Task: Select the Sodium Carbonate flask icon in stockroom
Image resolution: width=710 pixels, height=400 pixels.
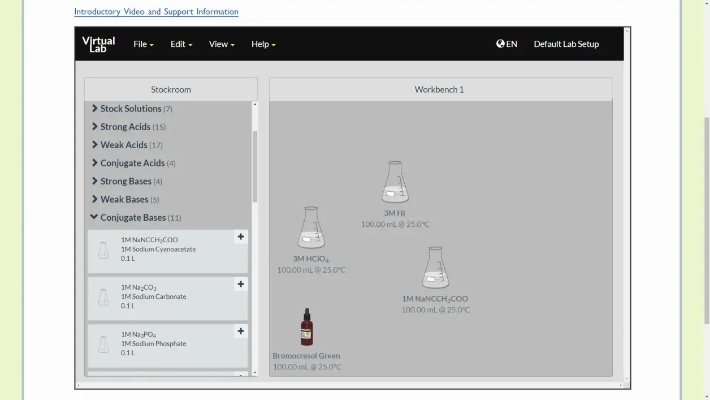Action: pyautogui.click(x=103, y=297)
